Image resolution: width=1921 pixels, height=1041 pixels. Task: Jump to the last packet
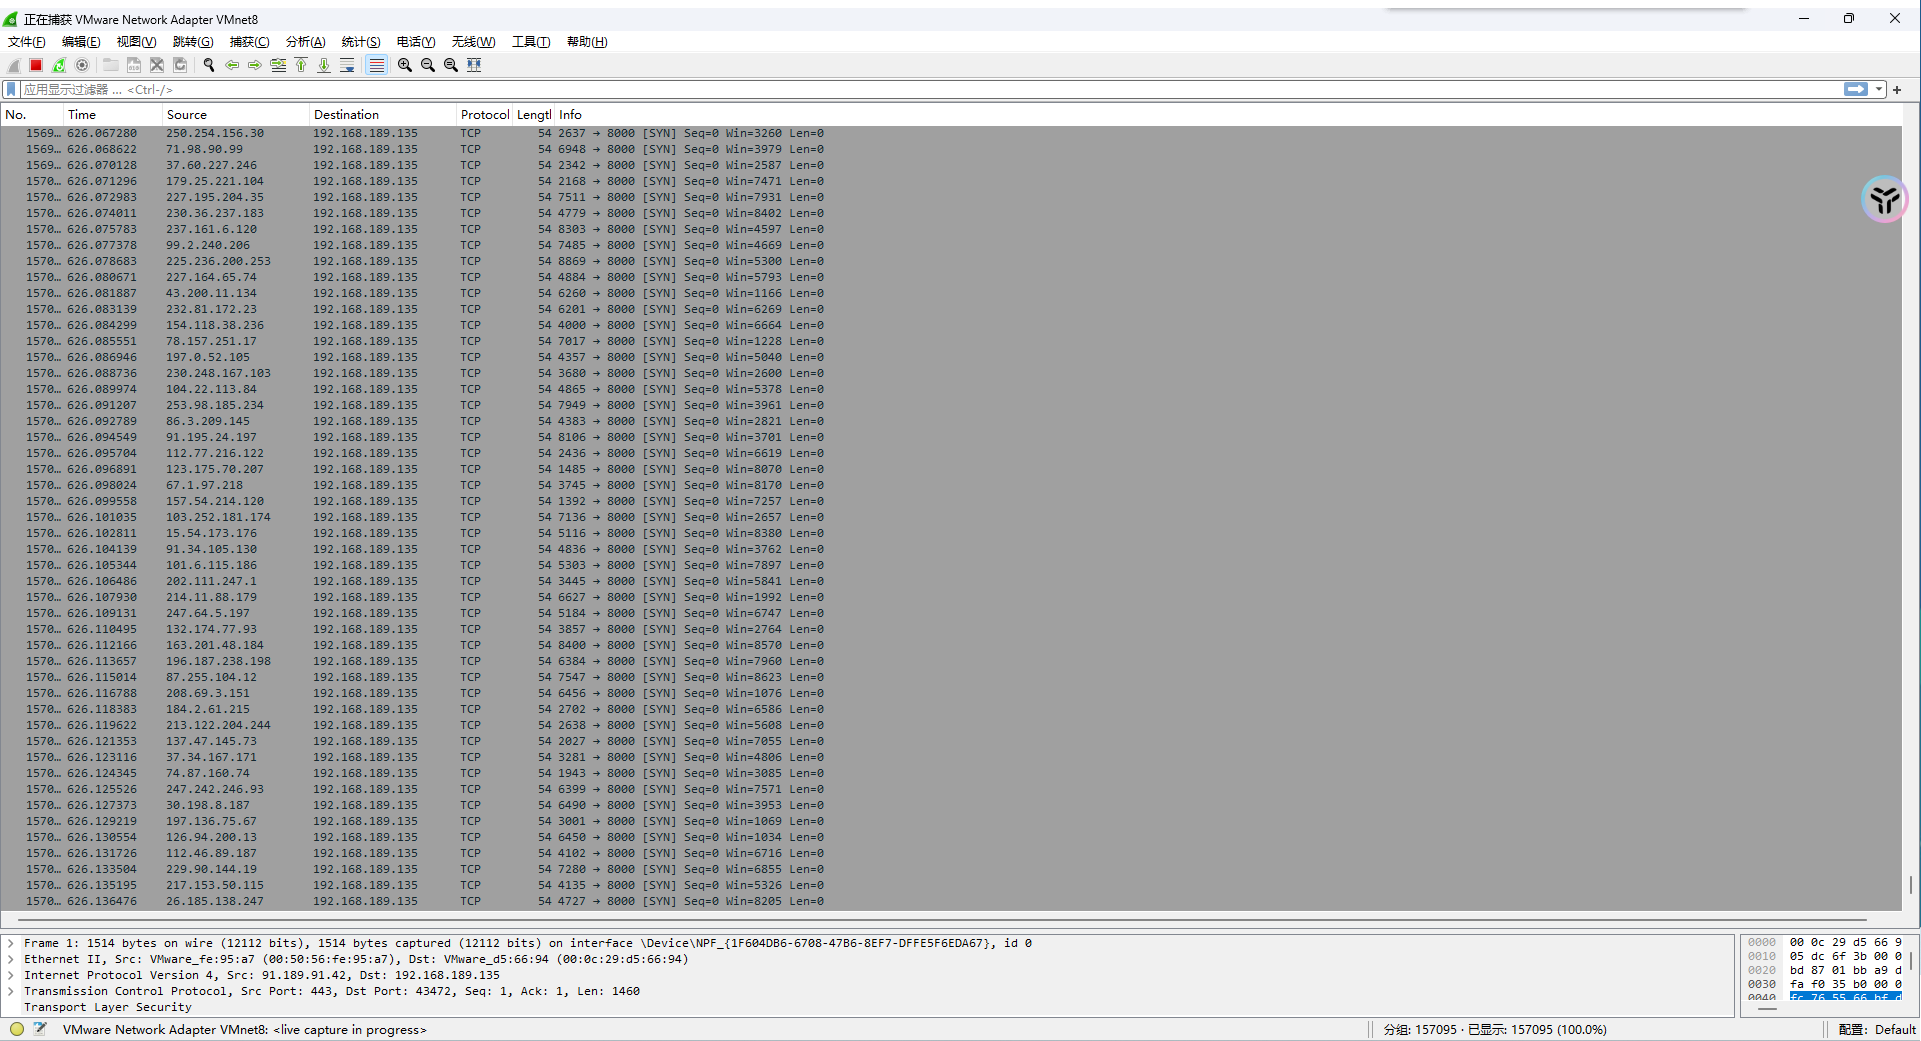click(324, 65)
